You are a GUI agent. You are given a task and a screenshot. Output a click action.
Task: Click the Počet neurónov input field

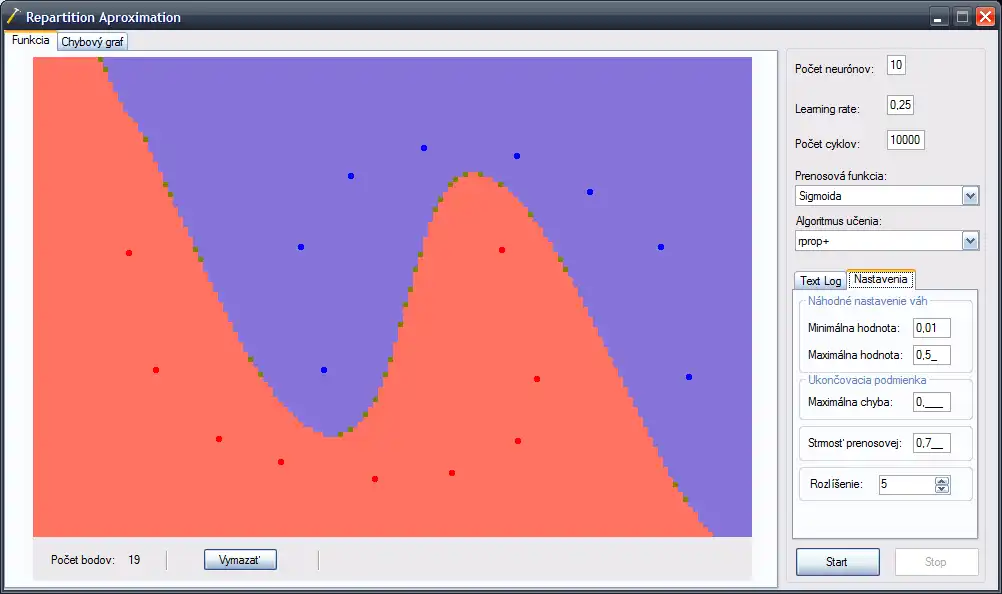[x=896, y=65]
